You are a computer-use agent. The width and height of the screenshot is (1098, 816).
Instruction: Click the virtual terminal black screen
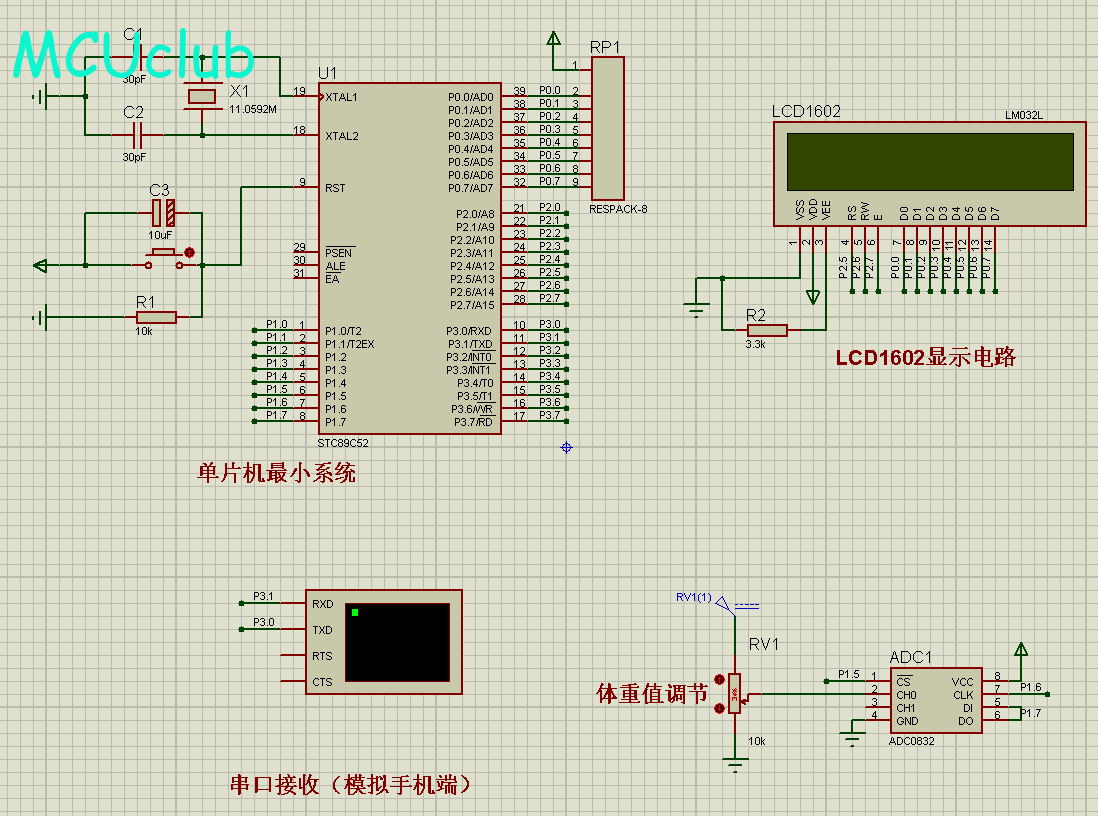pyautogui.click(x=397, y=642)
